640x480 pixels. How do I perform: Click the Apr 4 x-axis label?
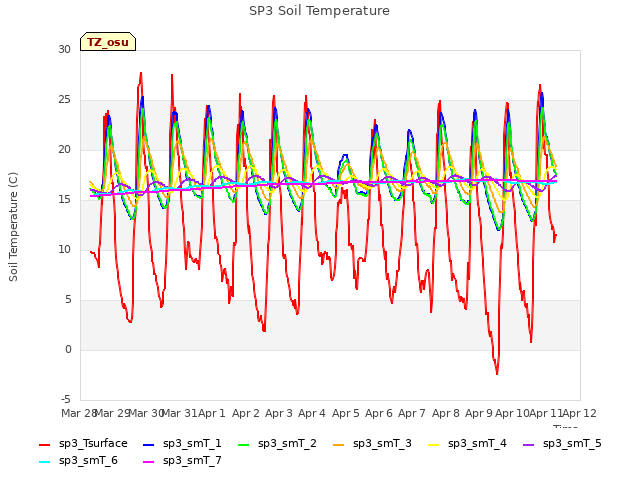(312, 413)
